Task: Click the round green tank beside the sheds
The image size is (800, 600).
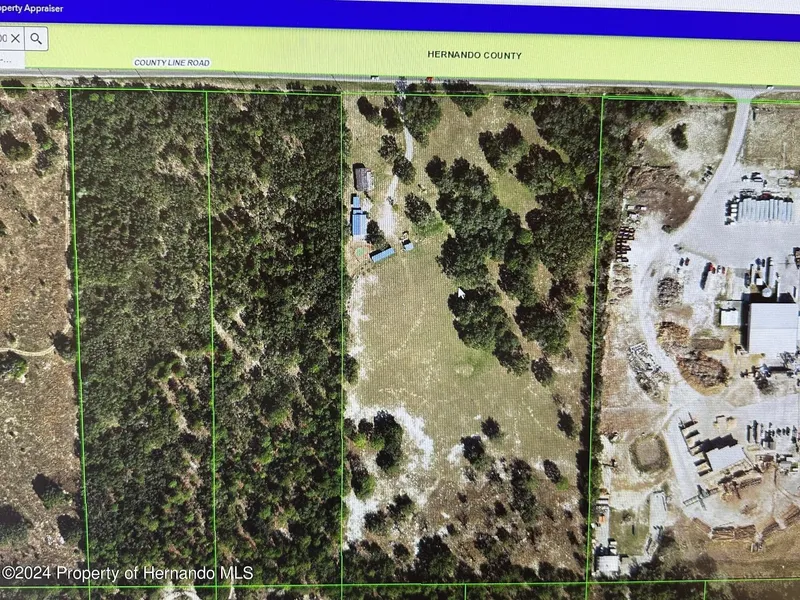Action: 360,252
